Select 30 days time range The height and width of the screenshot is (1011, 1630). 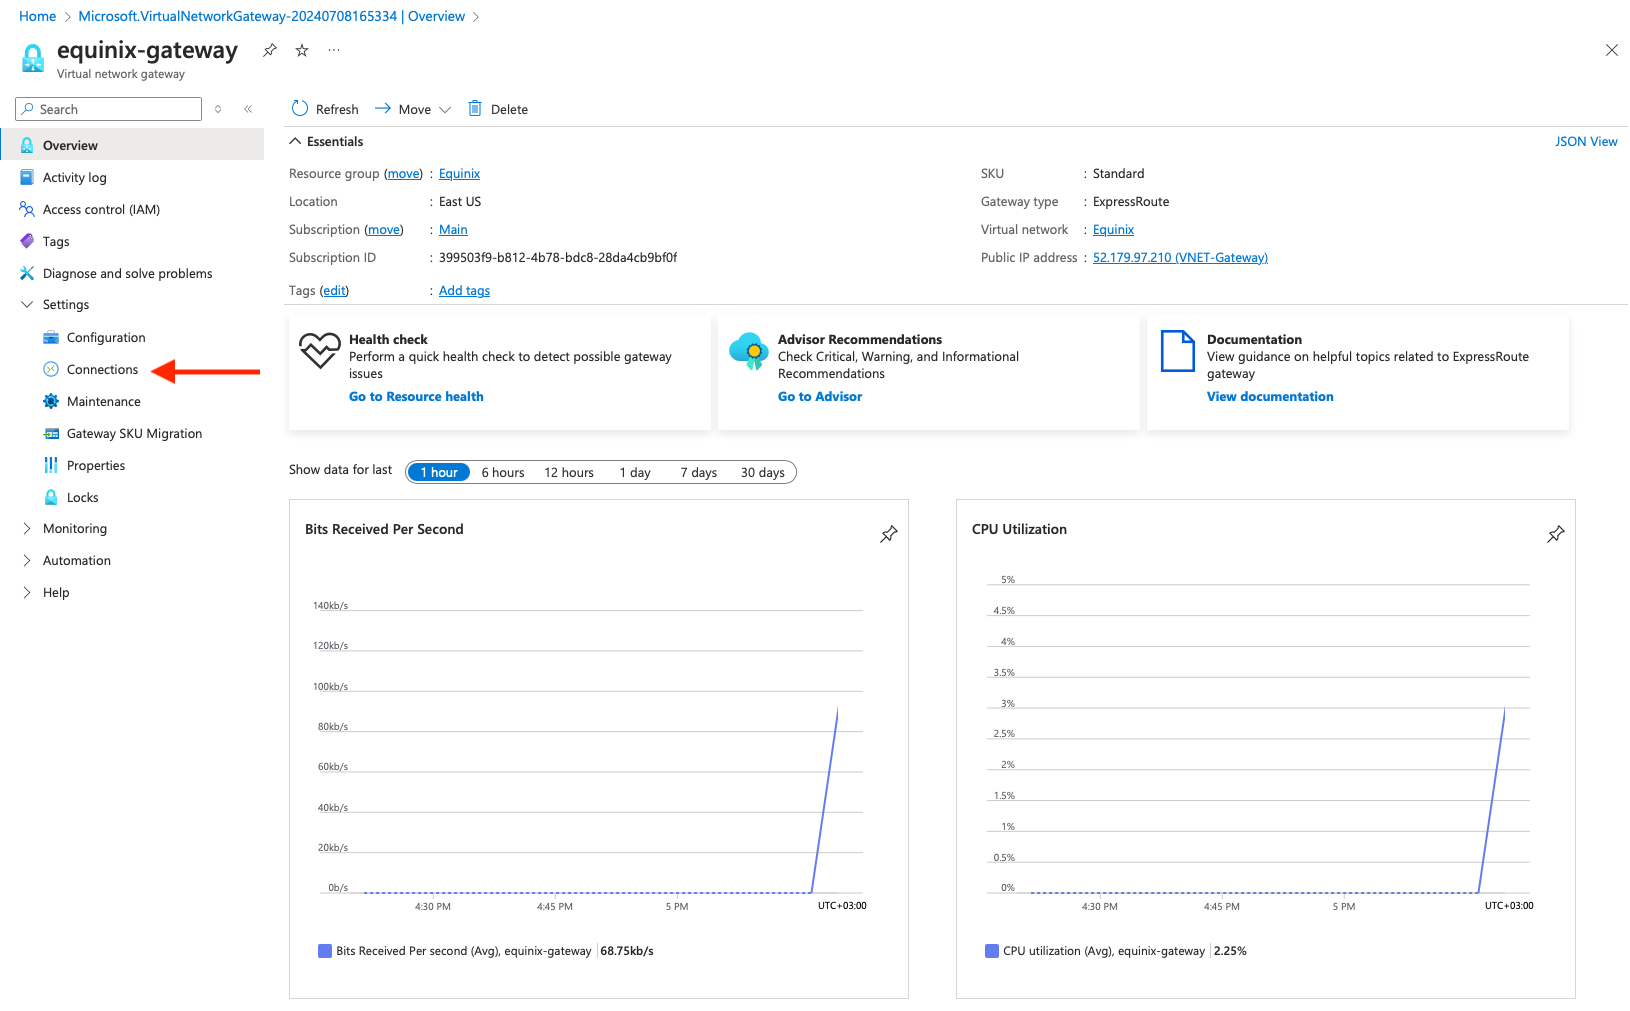[763, 472]
